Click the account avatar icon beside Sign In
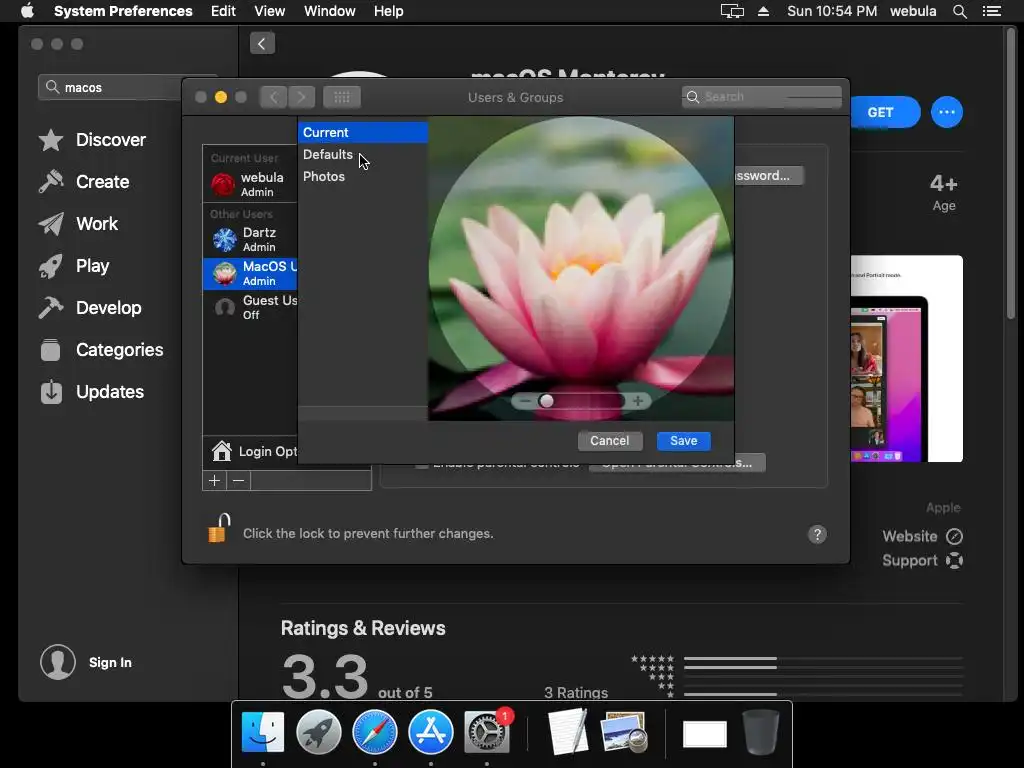The image size is (1024, 768). click(58, 662)
